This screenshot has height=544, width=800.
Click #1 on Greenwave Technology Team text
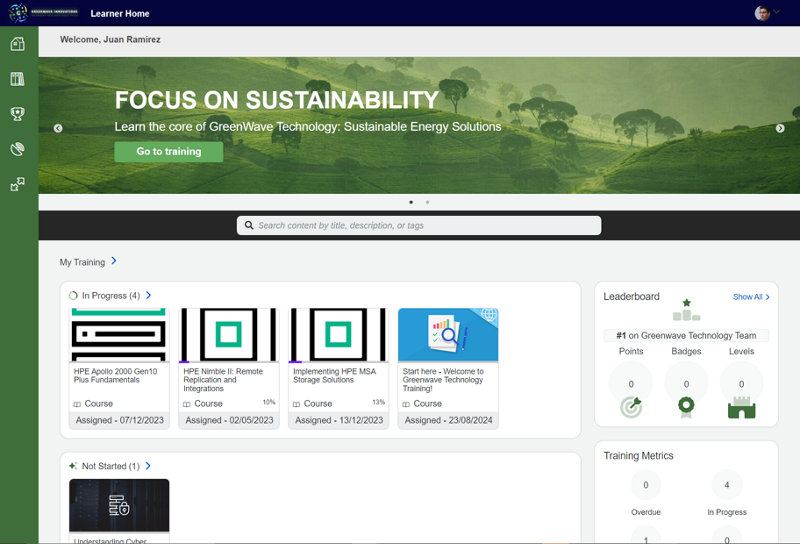[686, 335]
